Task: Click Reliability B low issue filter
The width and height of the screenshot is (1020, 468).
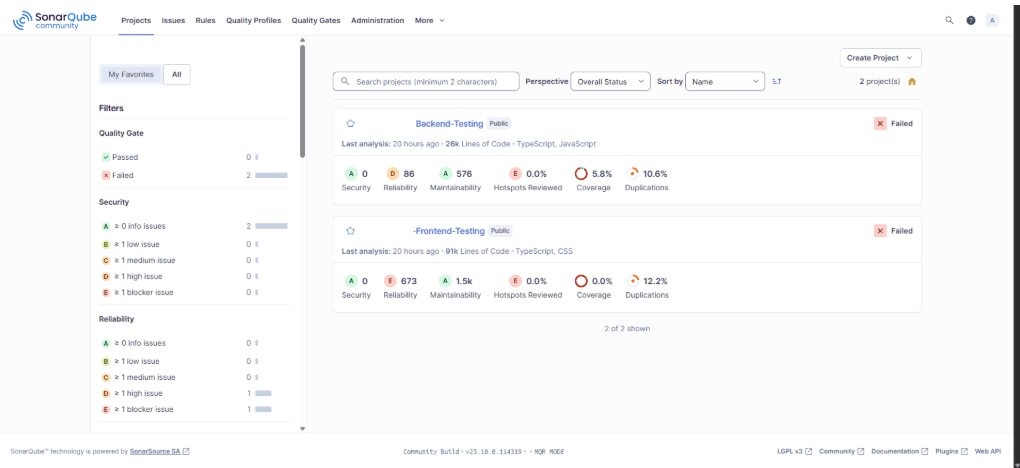Action: point(193,361)
